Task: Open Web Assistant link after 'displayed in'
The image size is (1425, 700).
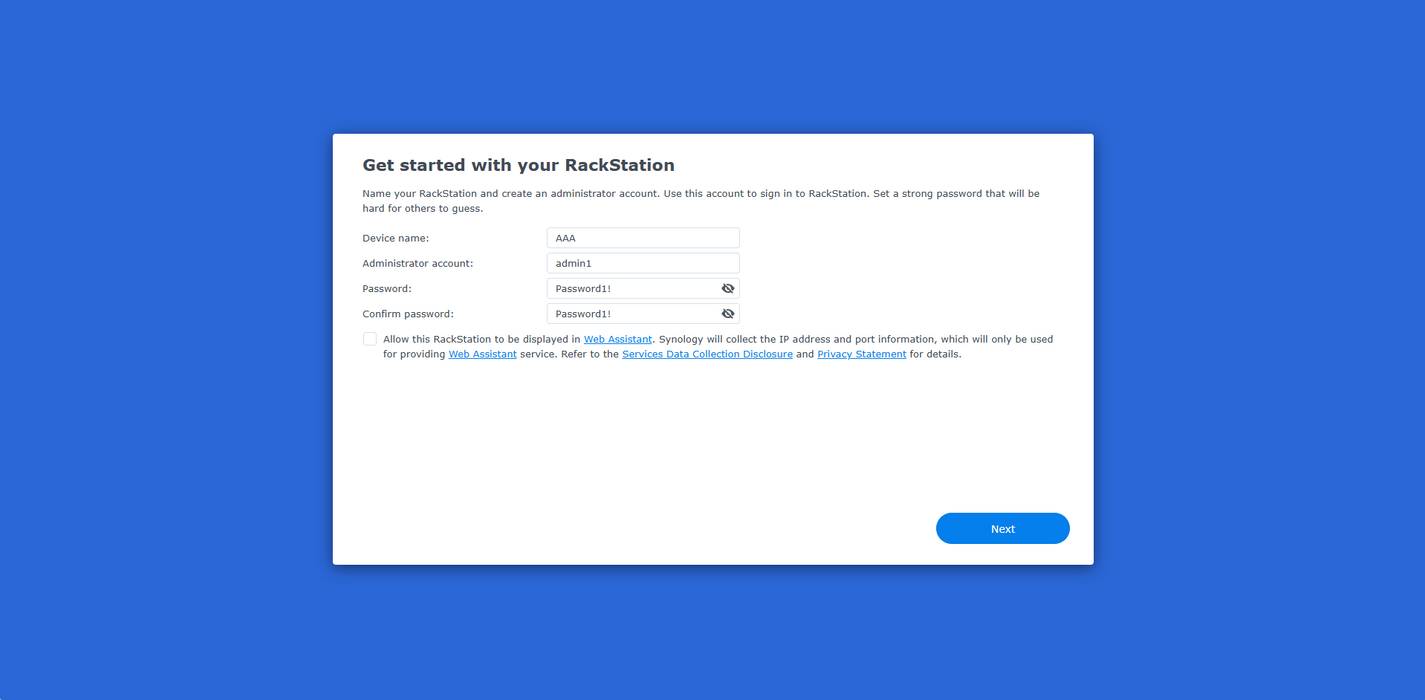Action: 617,339
